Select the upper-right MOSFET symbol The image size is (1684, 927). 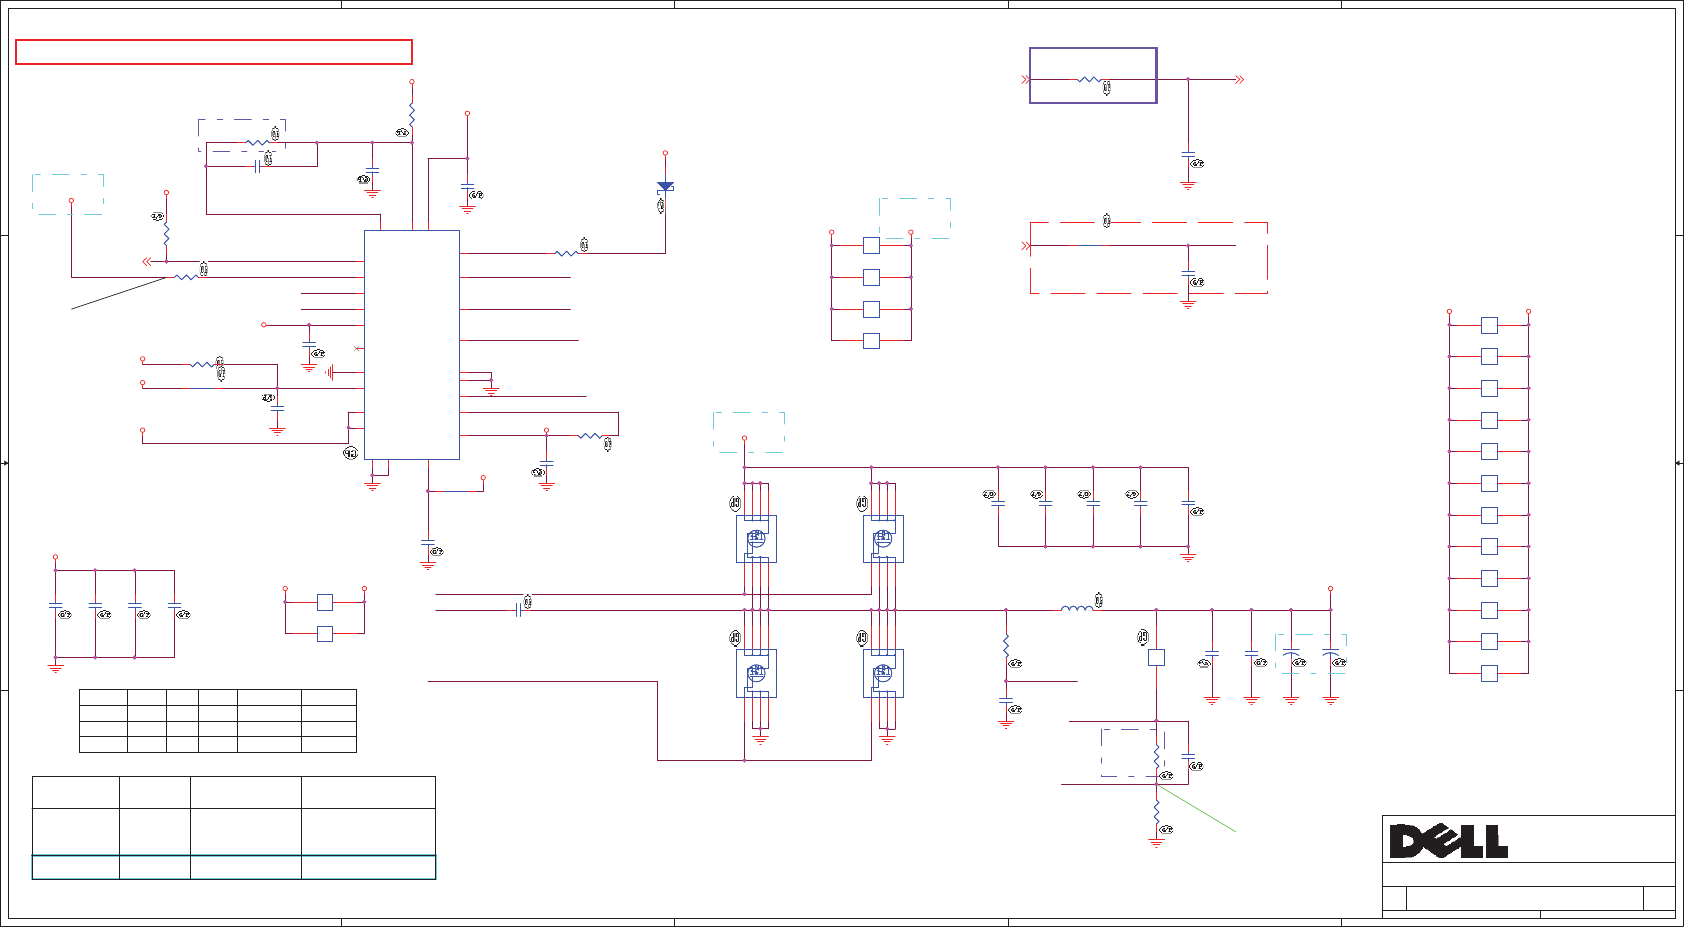[883, 539]
